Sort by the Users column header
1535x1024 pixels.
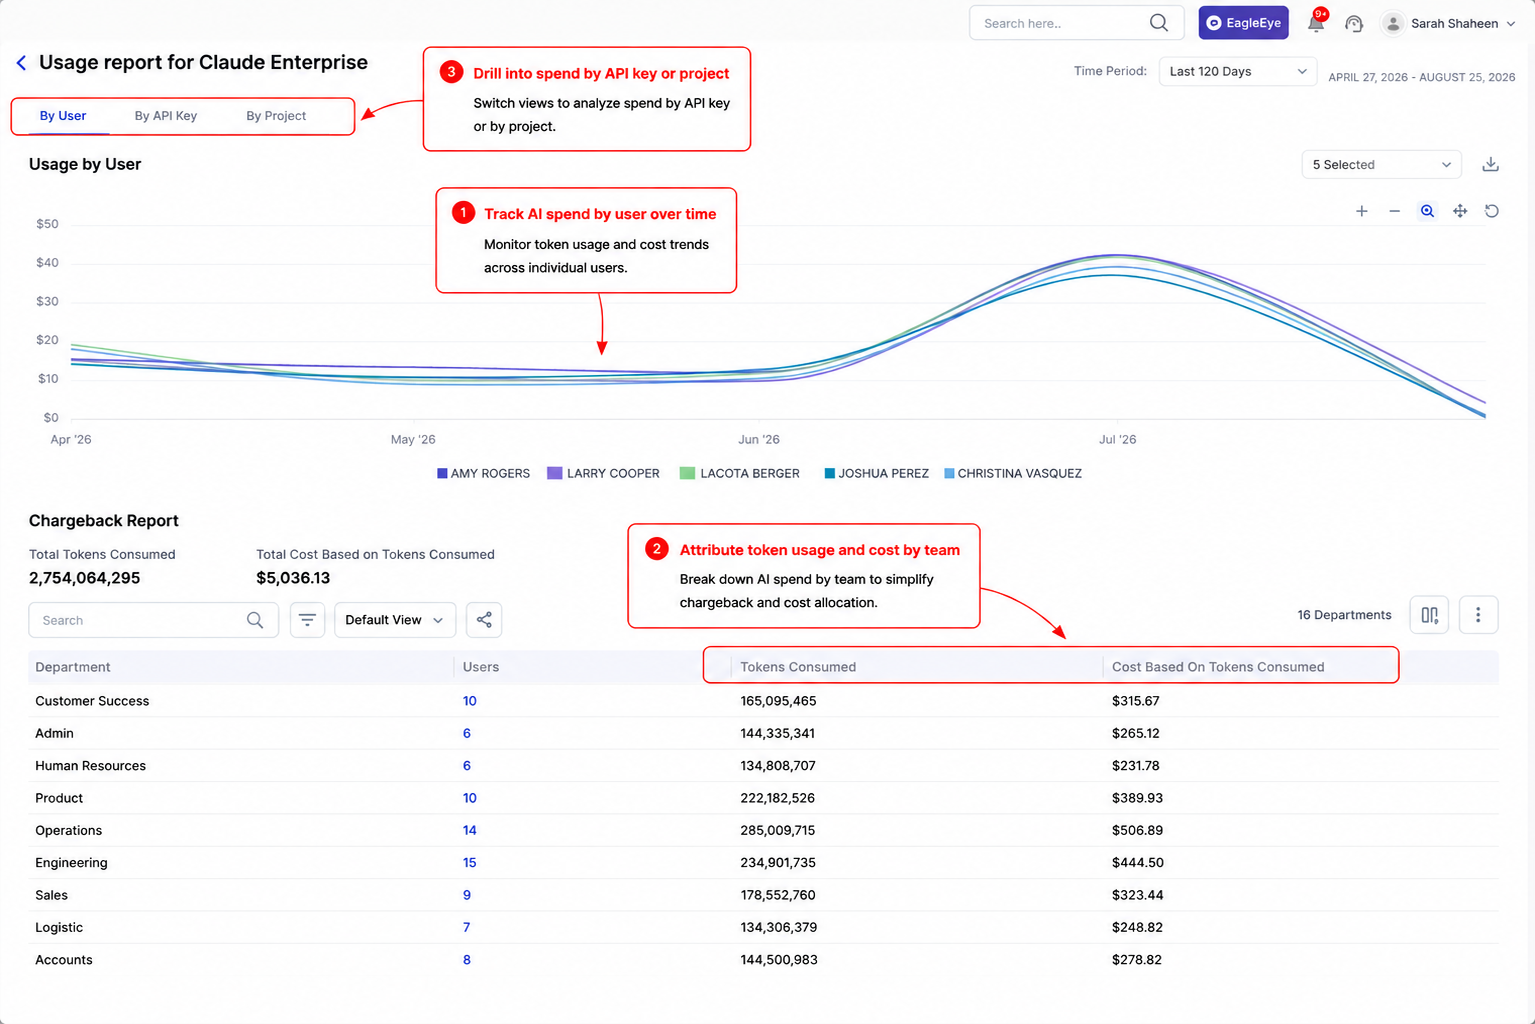[x=481, y=667]
